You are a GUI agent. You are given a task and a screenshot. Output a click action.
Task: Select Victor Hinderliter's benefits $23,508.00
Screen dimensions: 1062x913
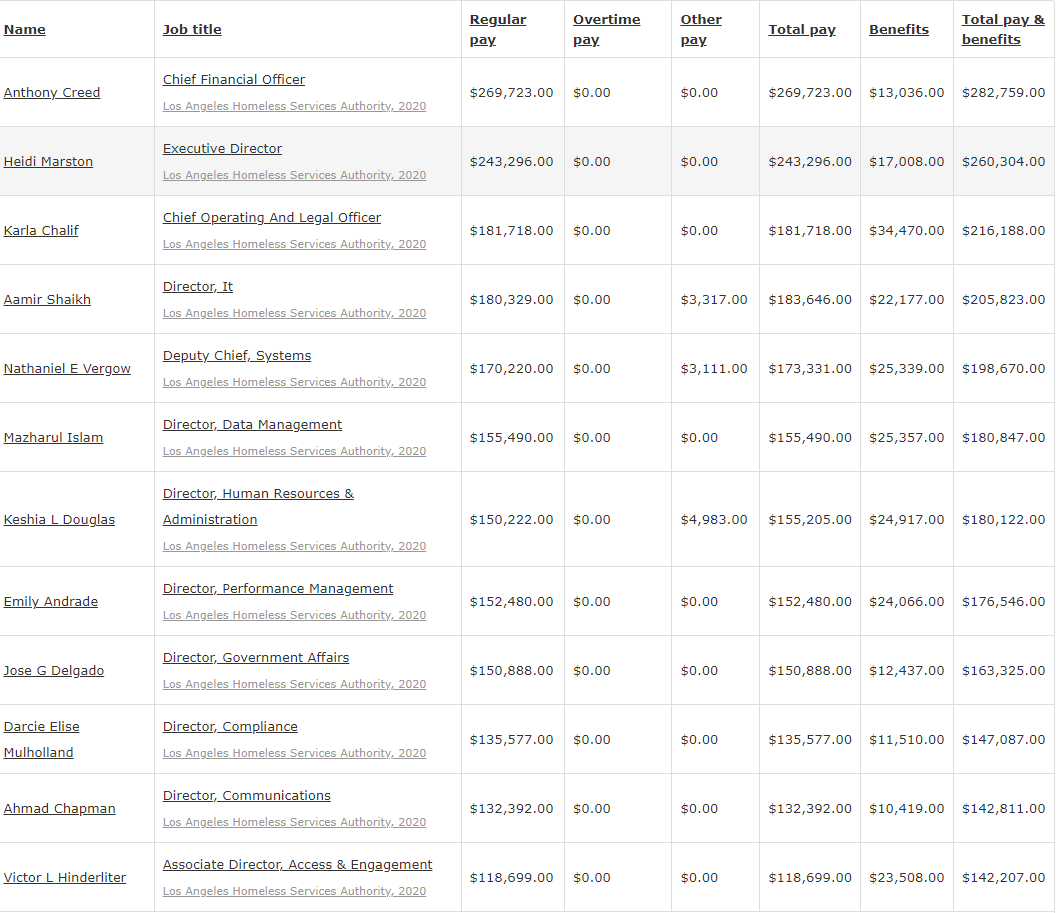click(906, 878)
